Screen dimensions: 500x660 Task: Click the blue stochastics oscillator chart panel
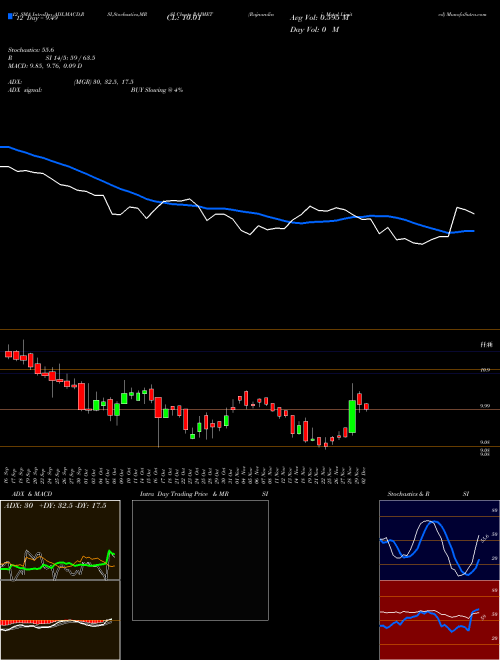439,540
